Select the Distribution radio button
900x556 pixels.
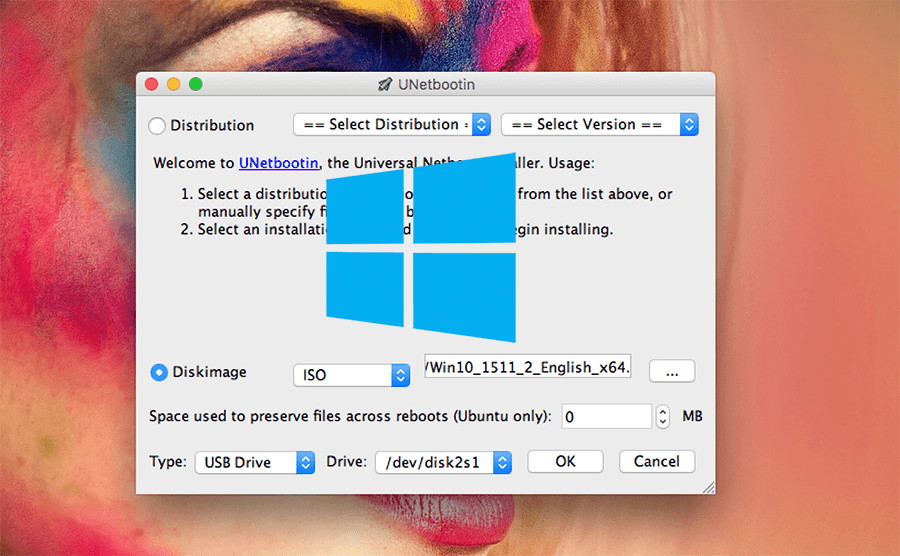pyautogui.click(x=157, y=126)
